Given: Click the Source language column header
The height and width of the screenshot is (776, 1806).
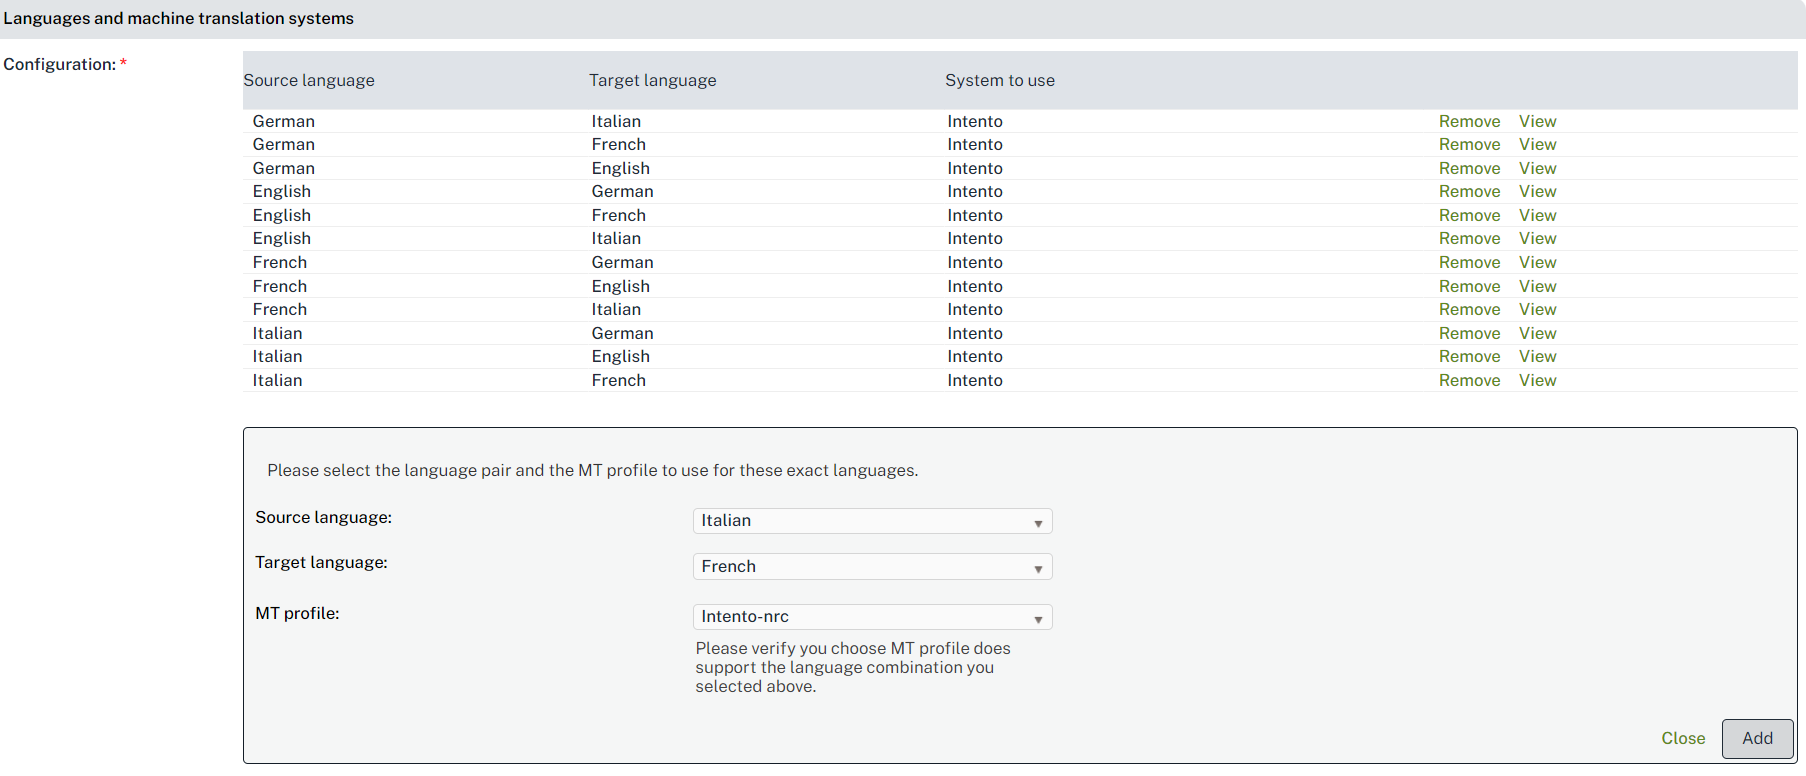Looking at the screenshot, I should click(309, 80).
